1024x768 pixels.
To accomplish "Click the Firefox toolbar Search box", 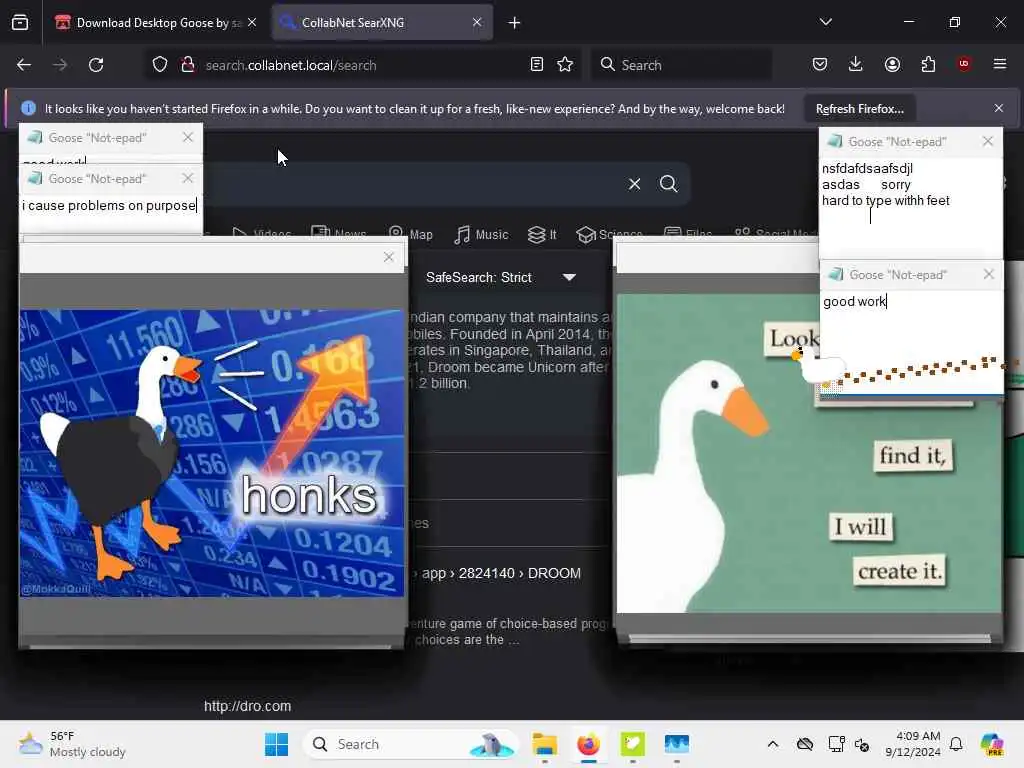I will coord(682,65).
